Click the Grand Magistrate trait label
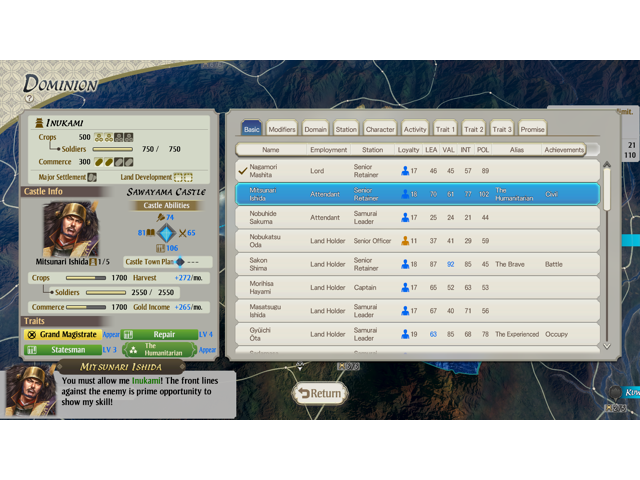 [63, 335]
